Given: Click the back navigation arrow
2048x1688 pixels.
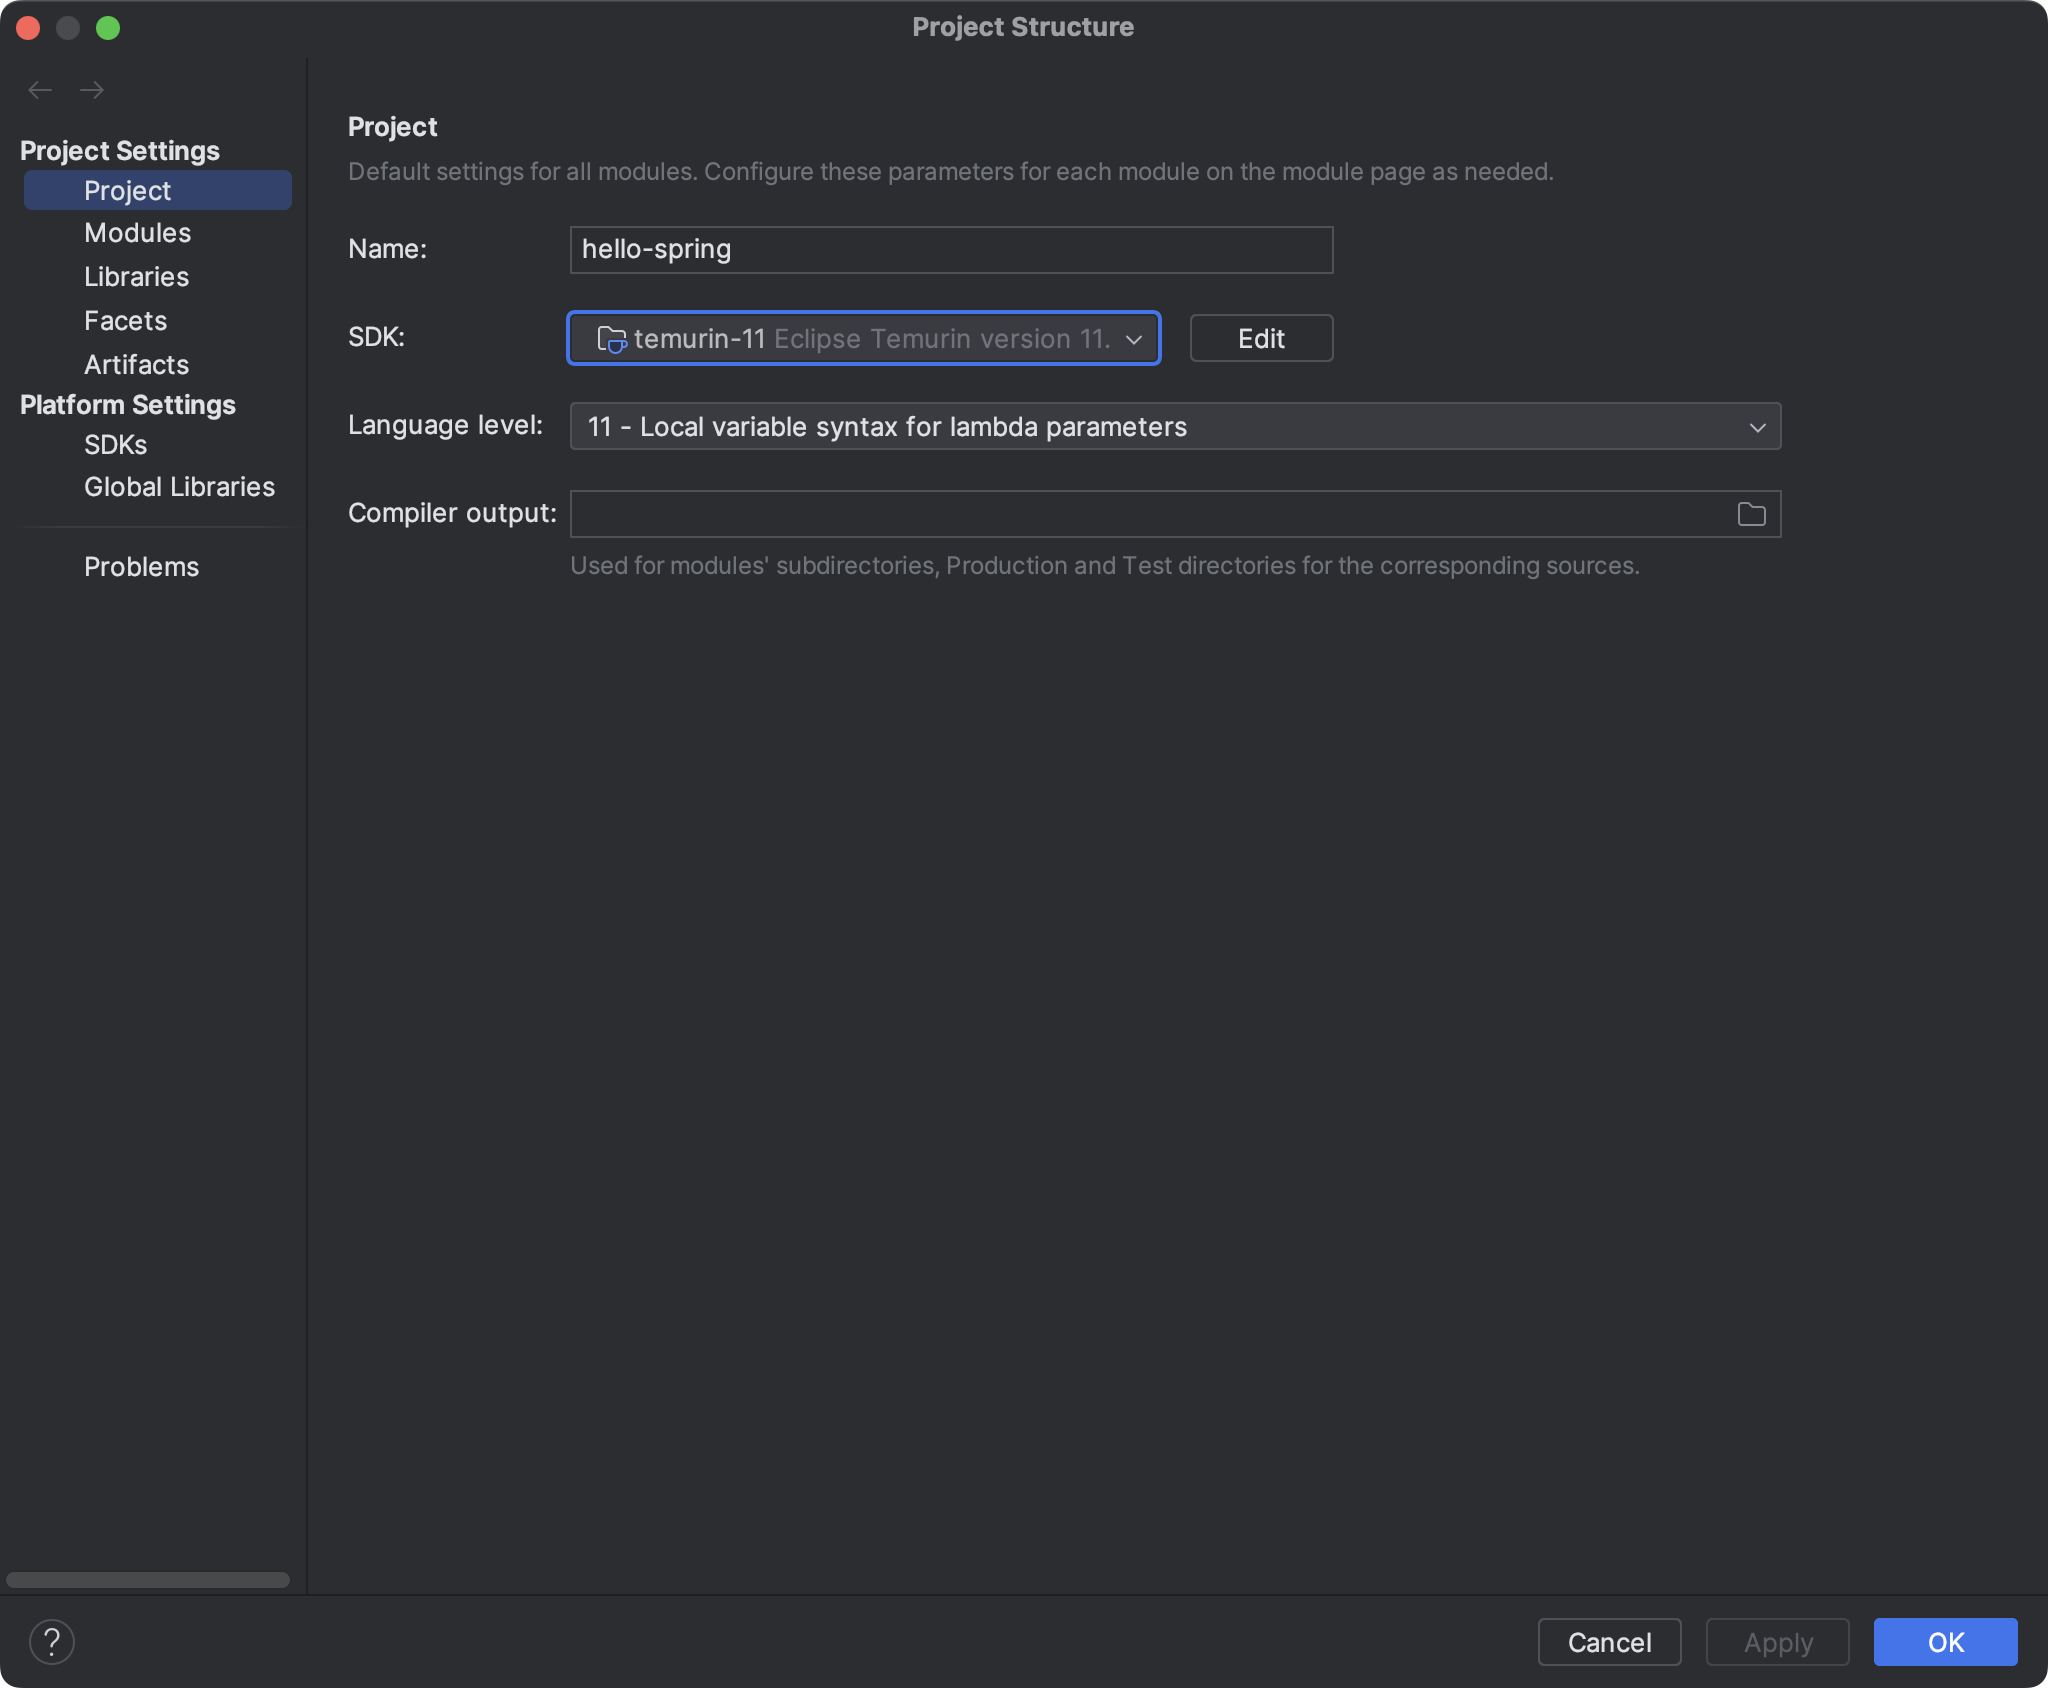Looking at the screenshot, I should pos(40,90).
